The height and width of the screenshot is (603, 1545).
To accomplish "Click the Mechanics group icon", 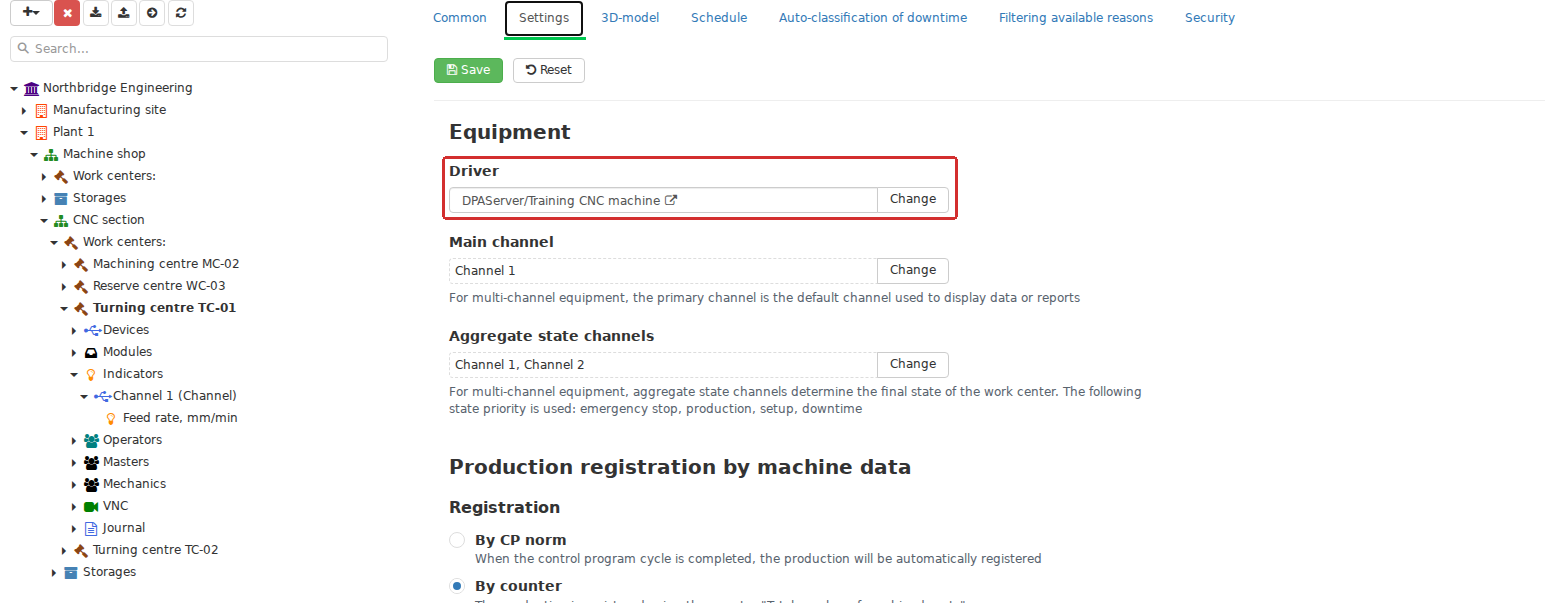I will tap(92, 484).
